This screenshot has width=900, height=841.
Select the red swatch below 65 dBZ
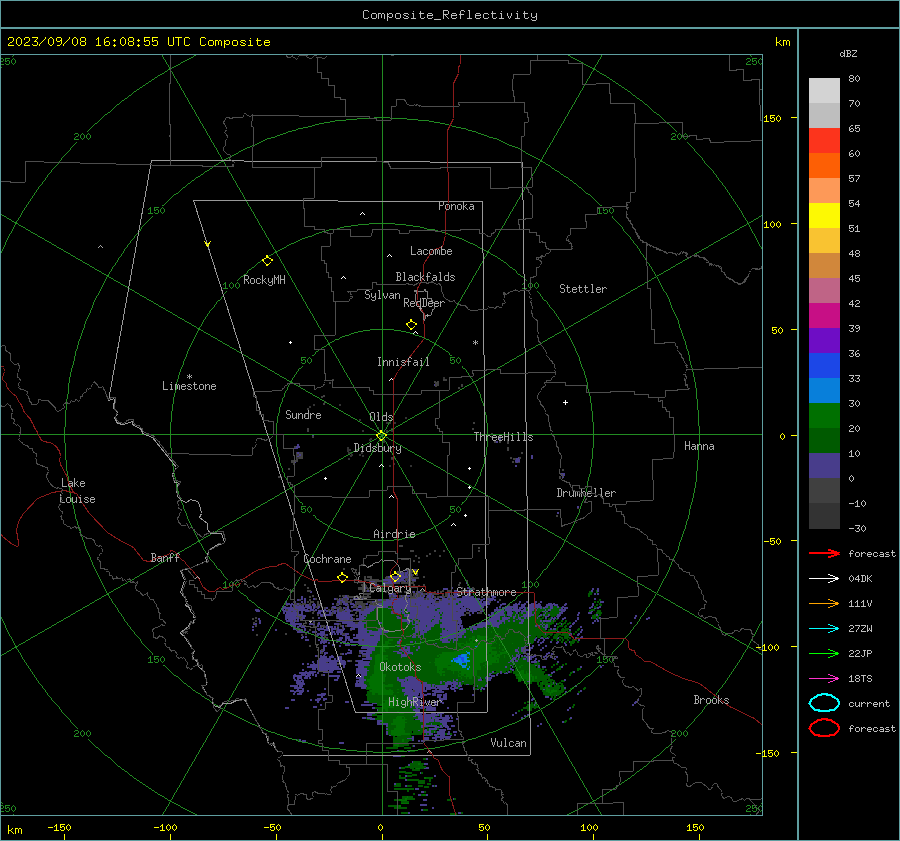pos(824,141)
